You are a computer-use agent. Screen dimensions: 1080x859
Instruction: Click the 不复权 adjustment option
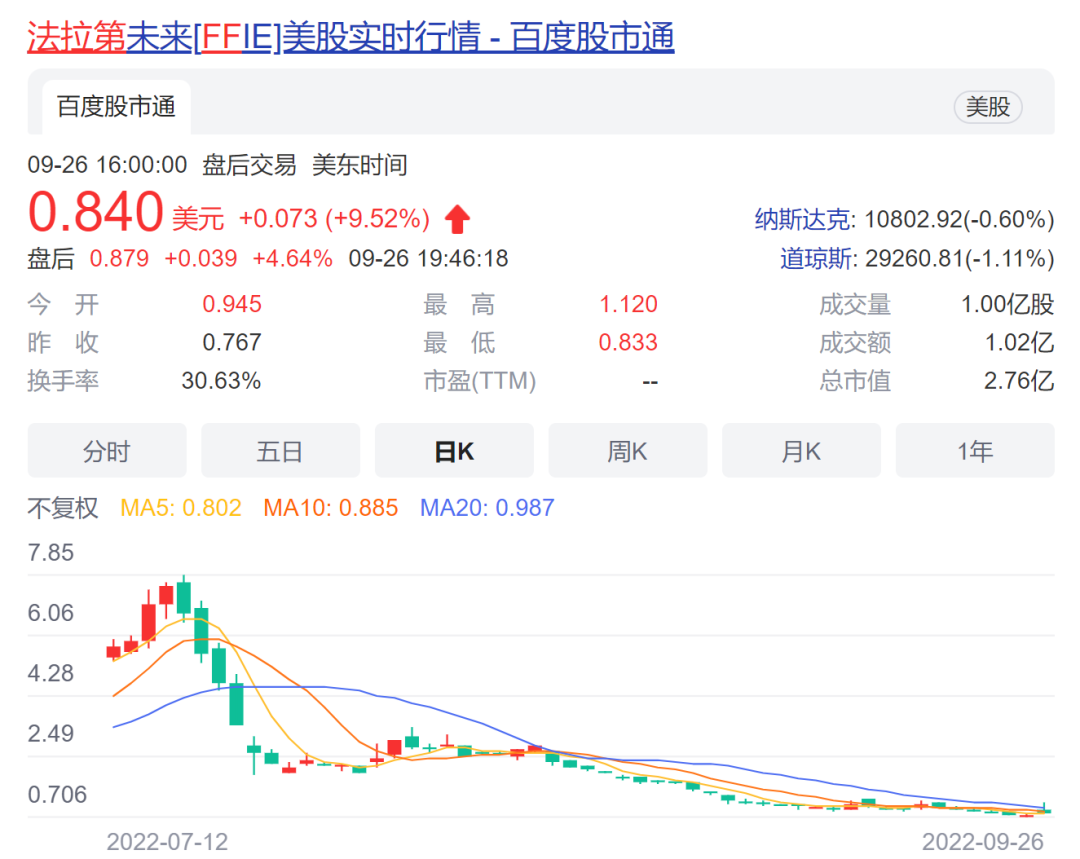click(63, 508)
